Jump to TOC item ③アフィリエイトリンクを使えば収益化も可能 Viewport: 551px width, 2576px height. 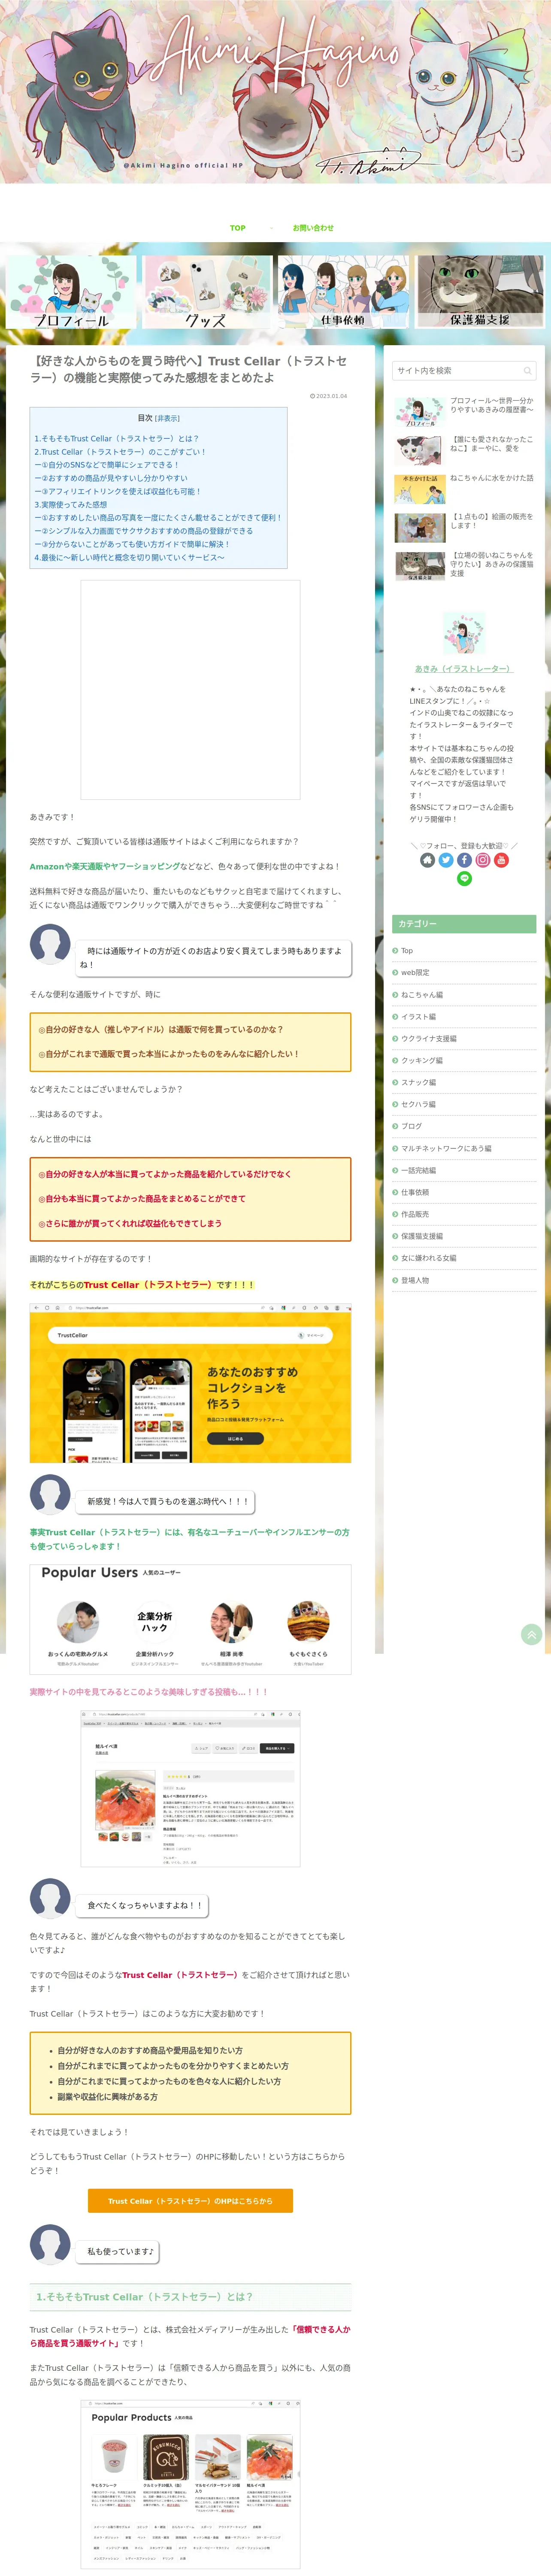coord(118,492)
